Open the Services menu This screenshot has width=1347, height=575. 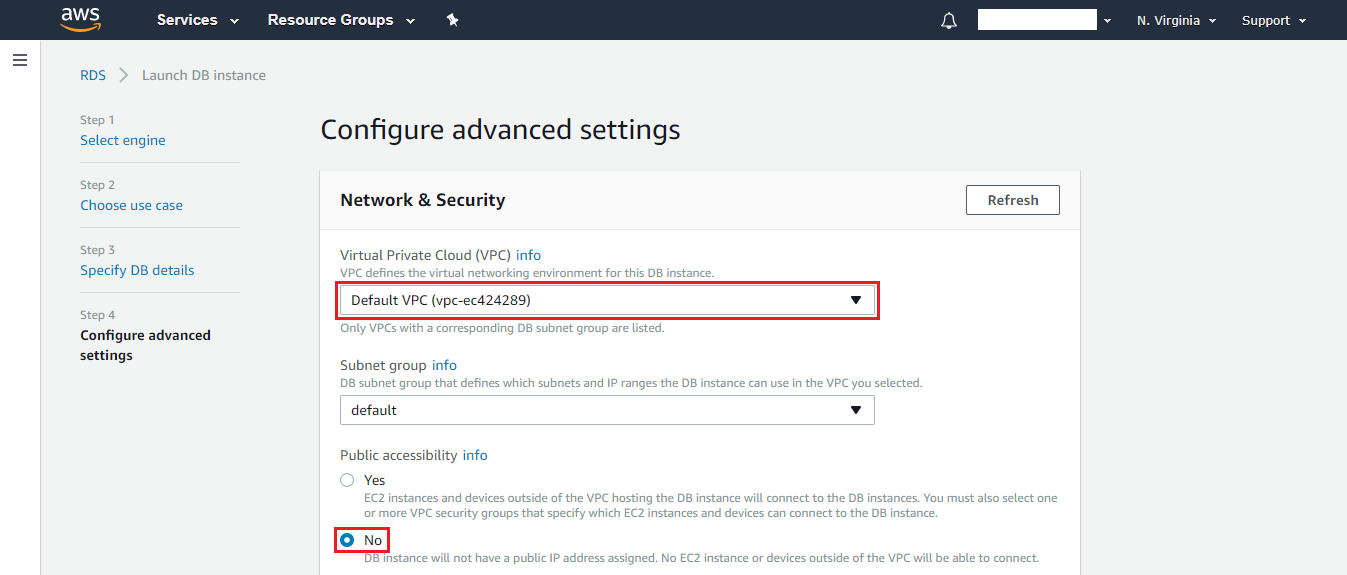(198, 20)
